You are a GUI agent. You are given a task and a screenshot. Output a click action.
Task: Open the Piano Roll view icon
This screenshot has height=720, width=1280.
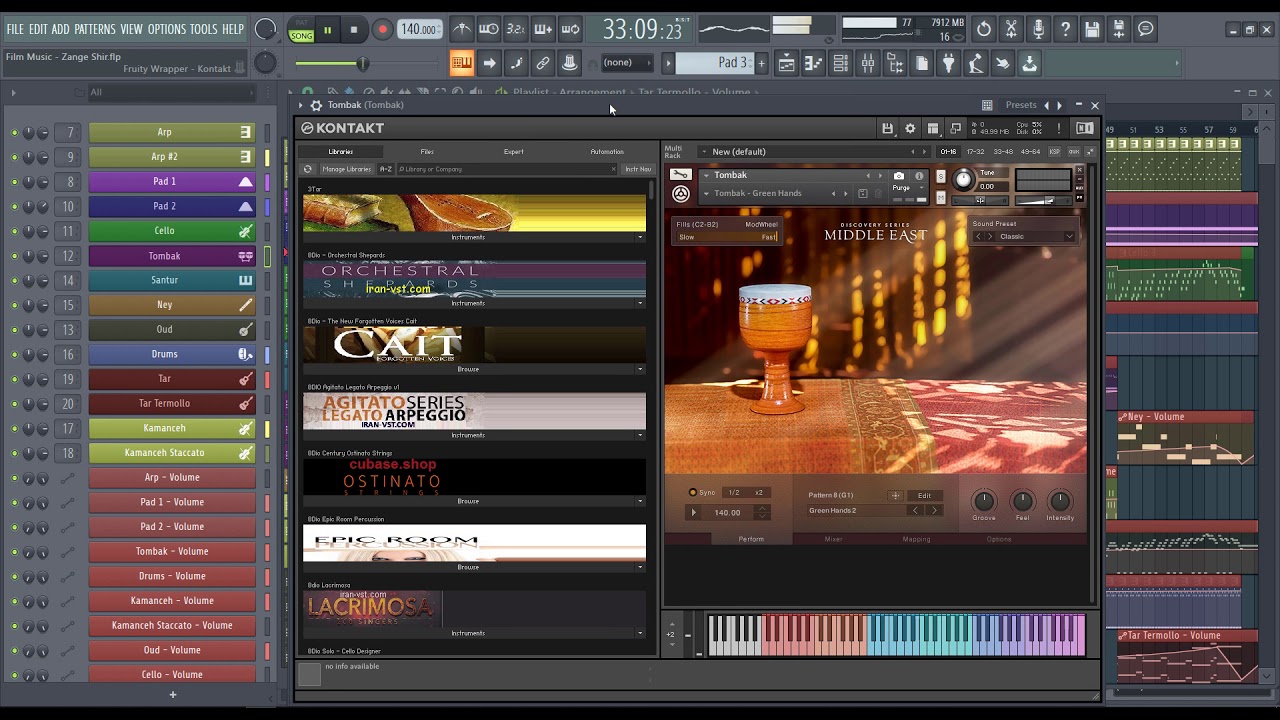tap(813, 64)
